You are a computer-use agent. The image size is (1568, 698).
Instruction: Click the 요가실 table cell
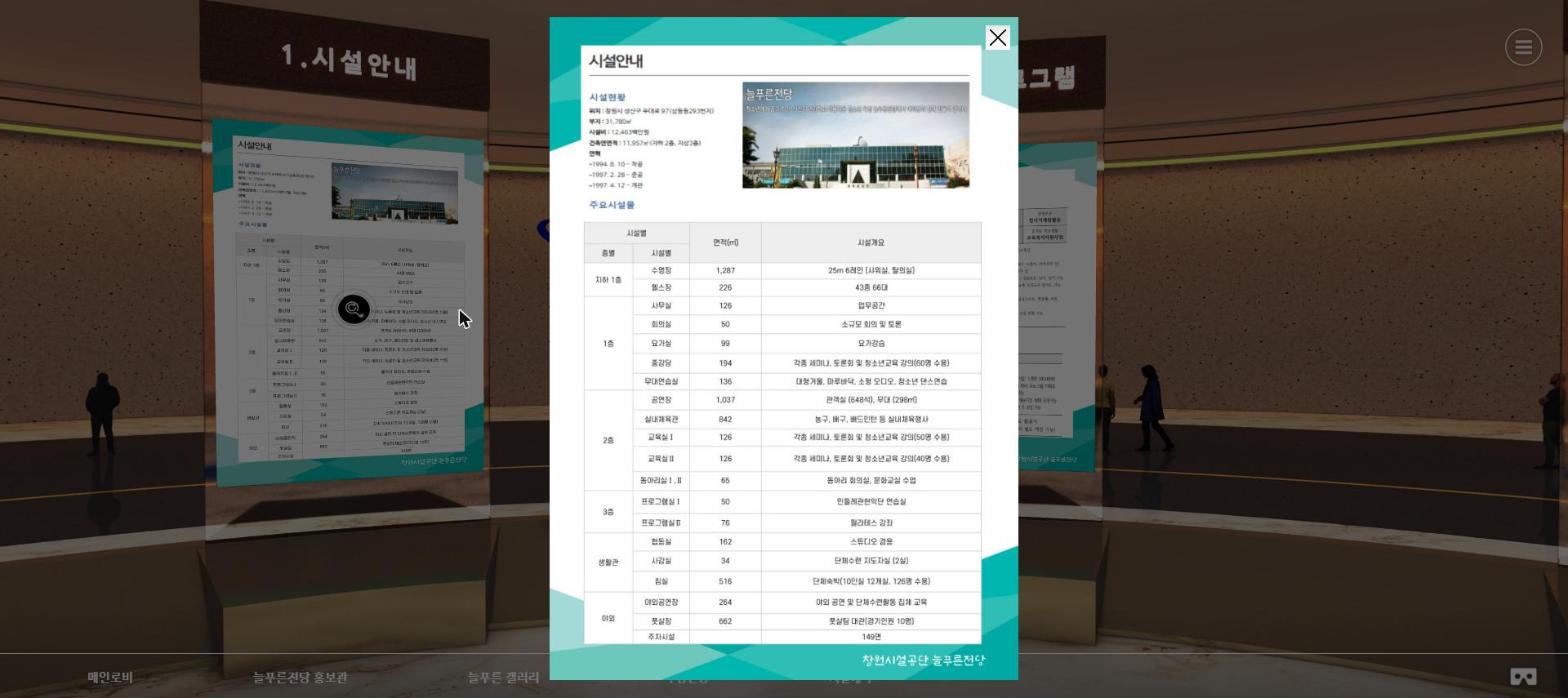(x=661, y=343)
